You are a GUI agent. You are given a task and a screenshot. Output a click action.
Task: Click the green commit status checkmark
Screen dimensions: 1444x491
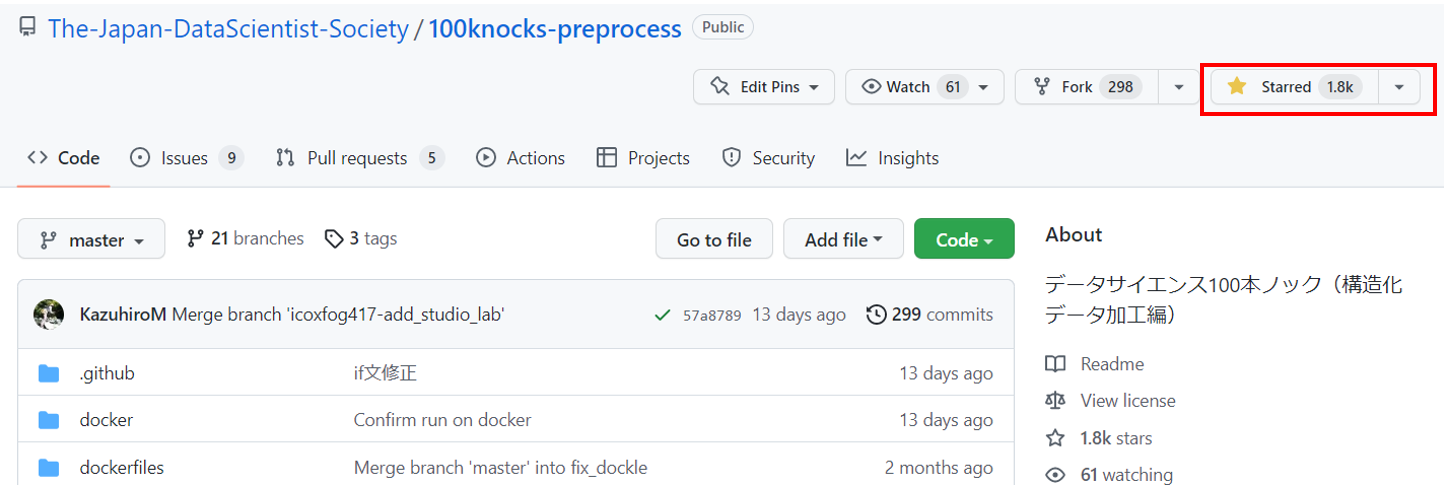pos(662,315)
